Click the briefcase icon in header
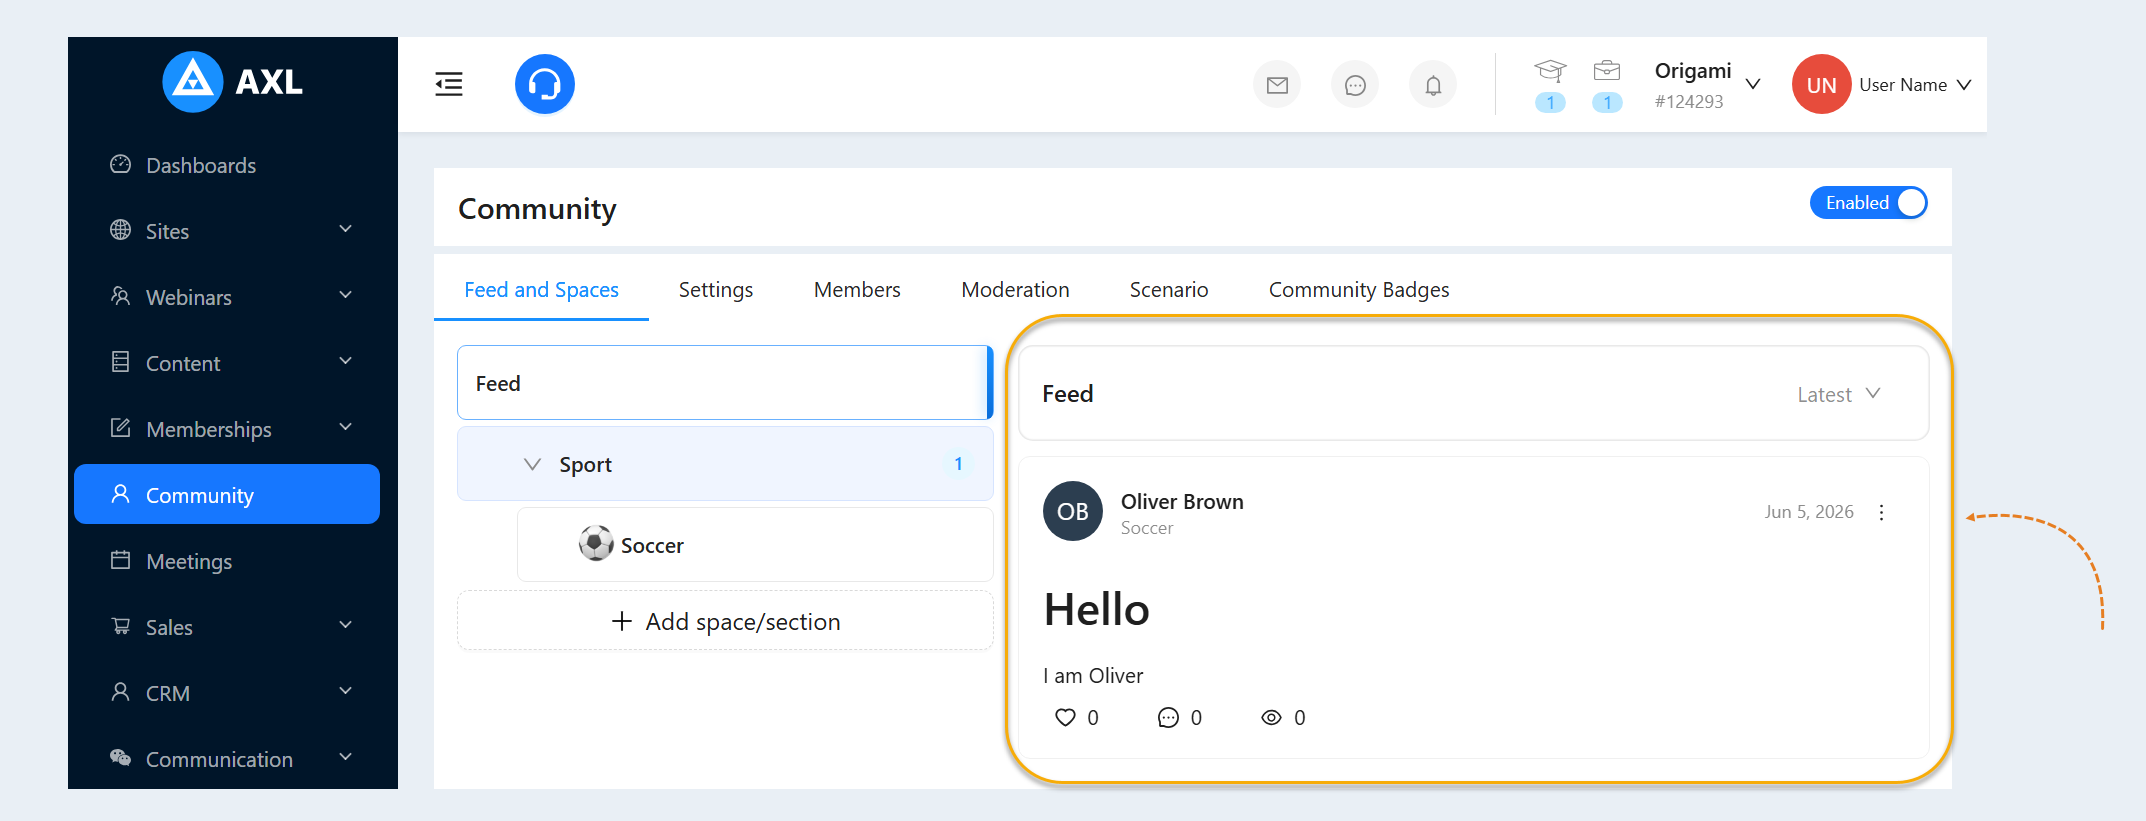 (x=1607, y=70)
